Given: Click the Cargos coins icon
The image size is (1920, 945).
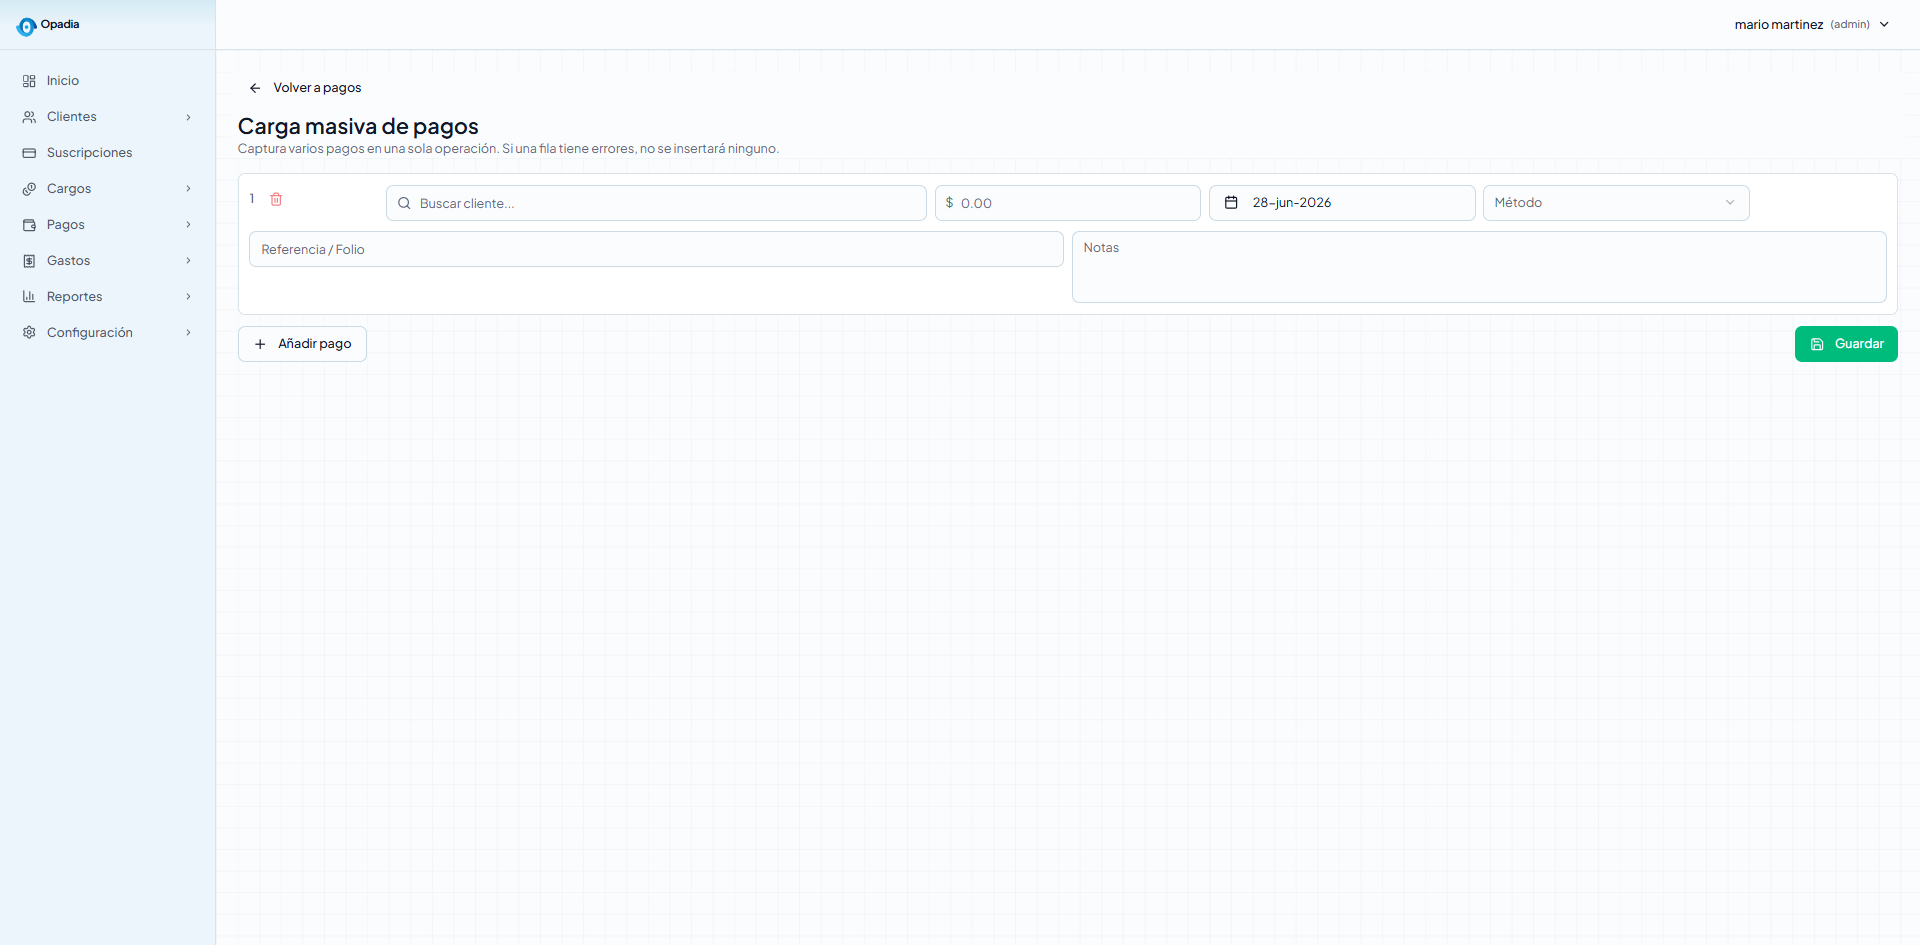Looking at the screenshot, I should 29,189.
